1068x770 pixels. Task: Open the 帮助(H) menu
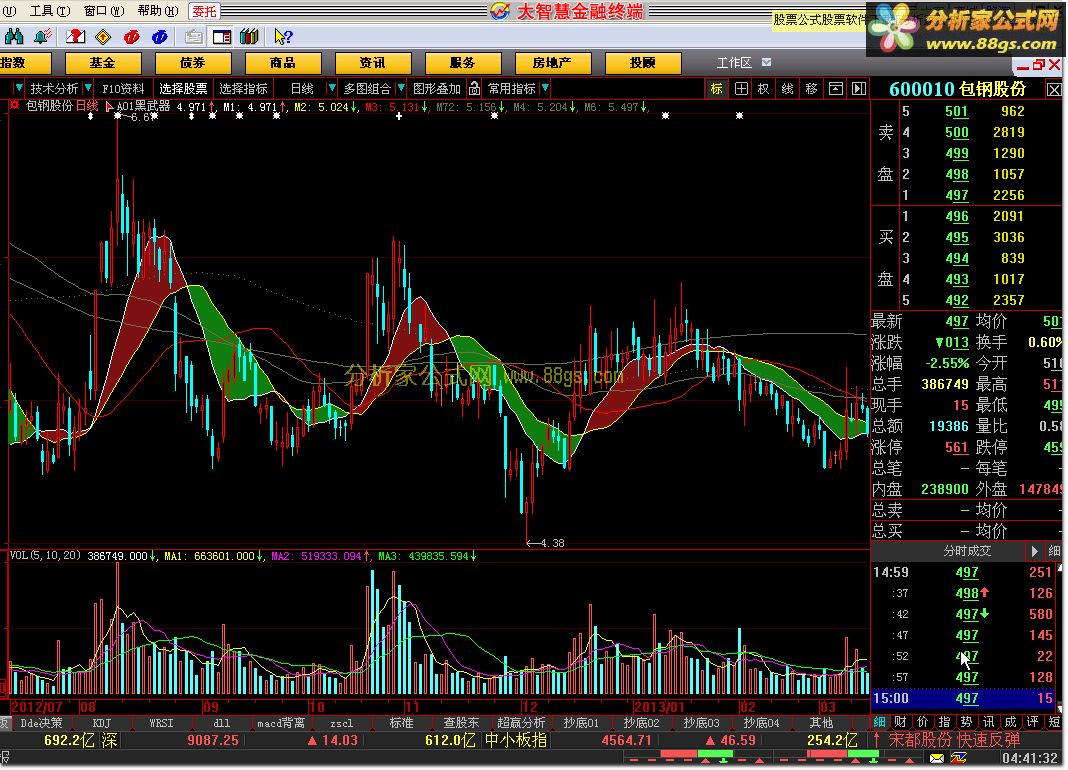click(157, 11)
